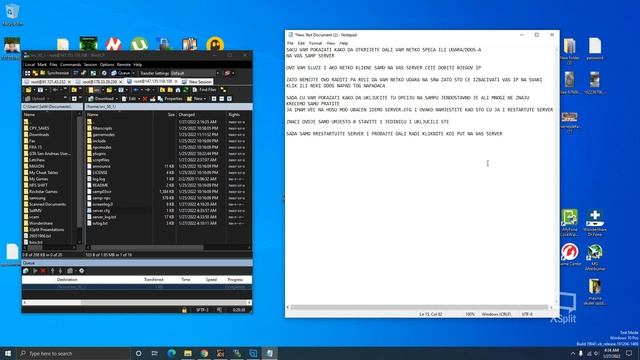Click the red Delete X icon
The image size is (640, 360).
[145, 99]
